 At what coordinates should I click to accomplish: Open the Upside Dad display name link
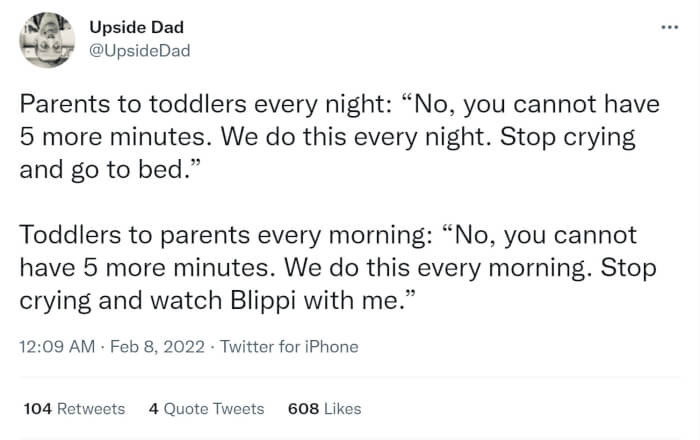pyautogui.click(x=136, y=27)
